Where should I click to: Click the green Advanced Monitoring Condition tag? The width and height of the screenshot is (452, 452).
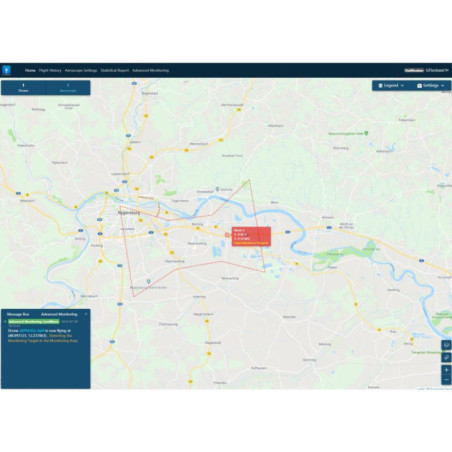pyautogui.click(x=34, y=322)
